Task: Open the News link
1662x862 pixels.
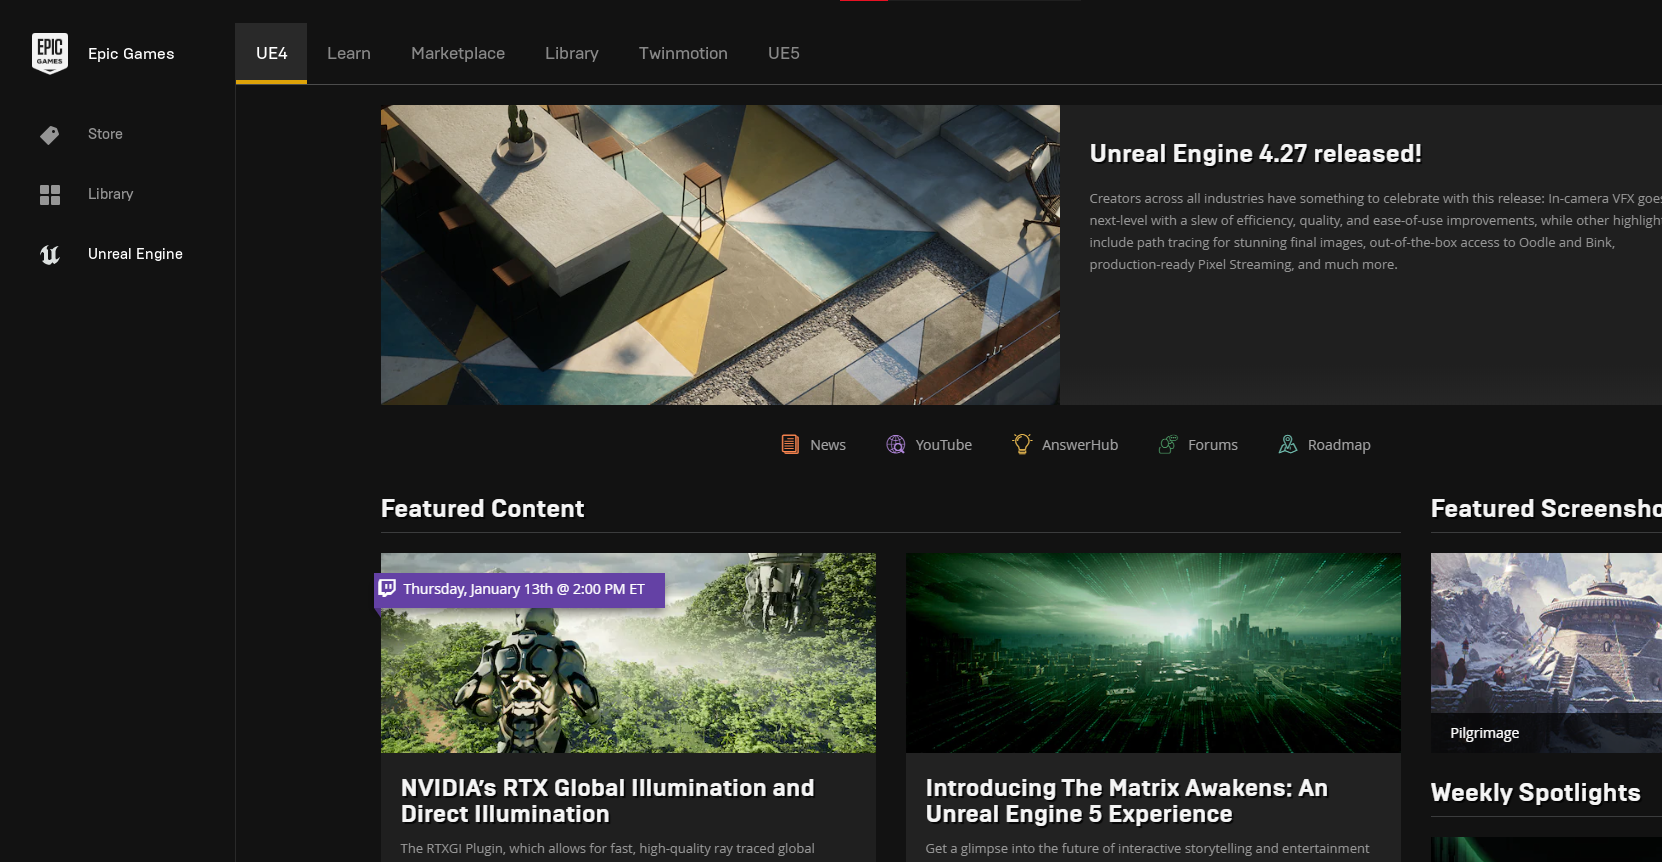Action: point(828,445)
